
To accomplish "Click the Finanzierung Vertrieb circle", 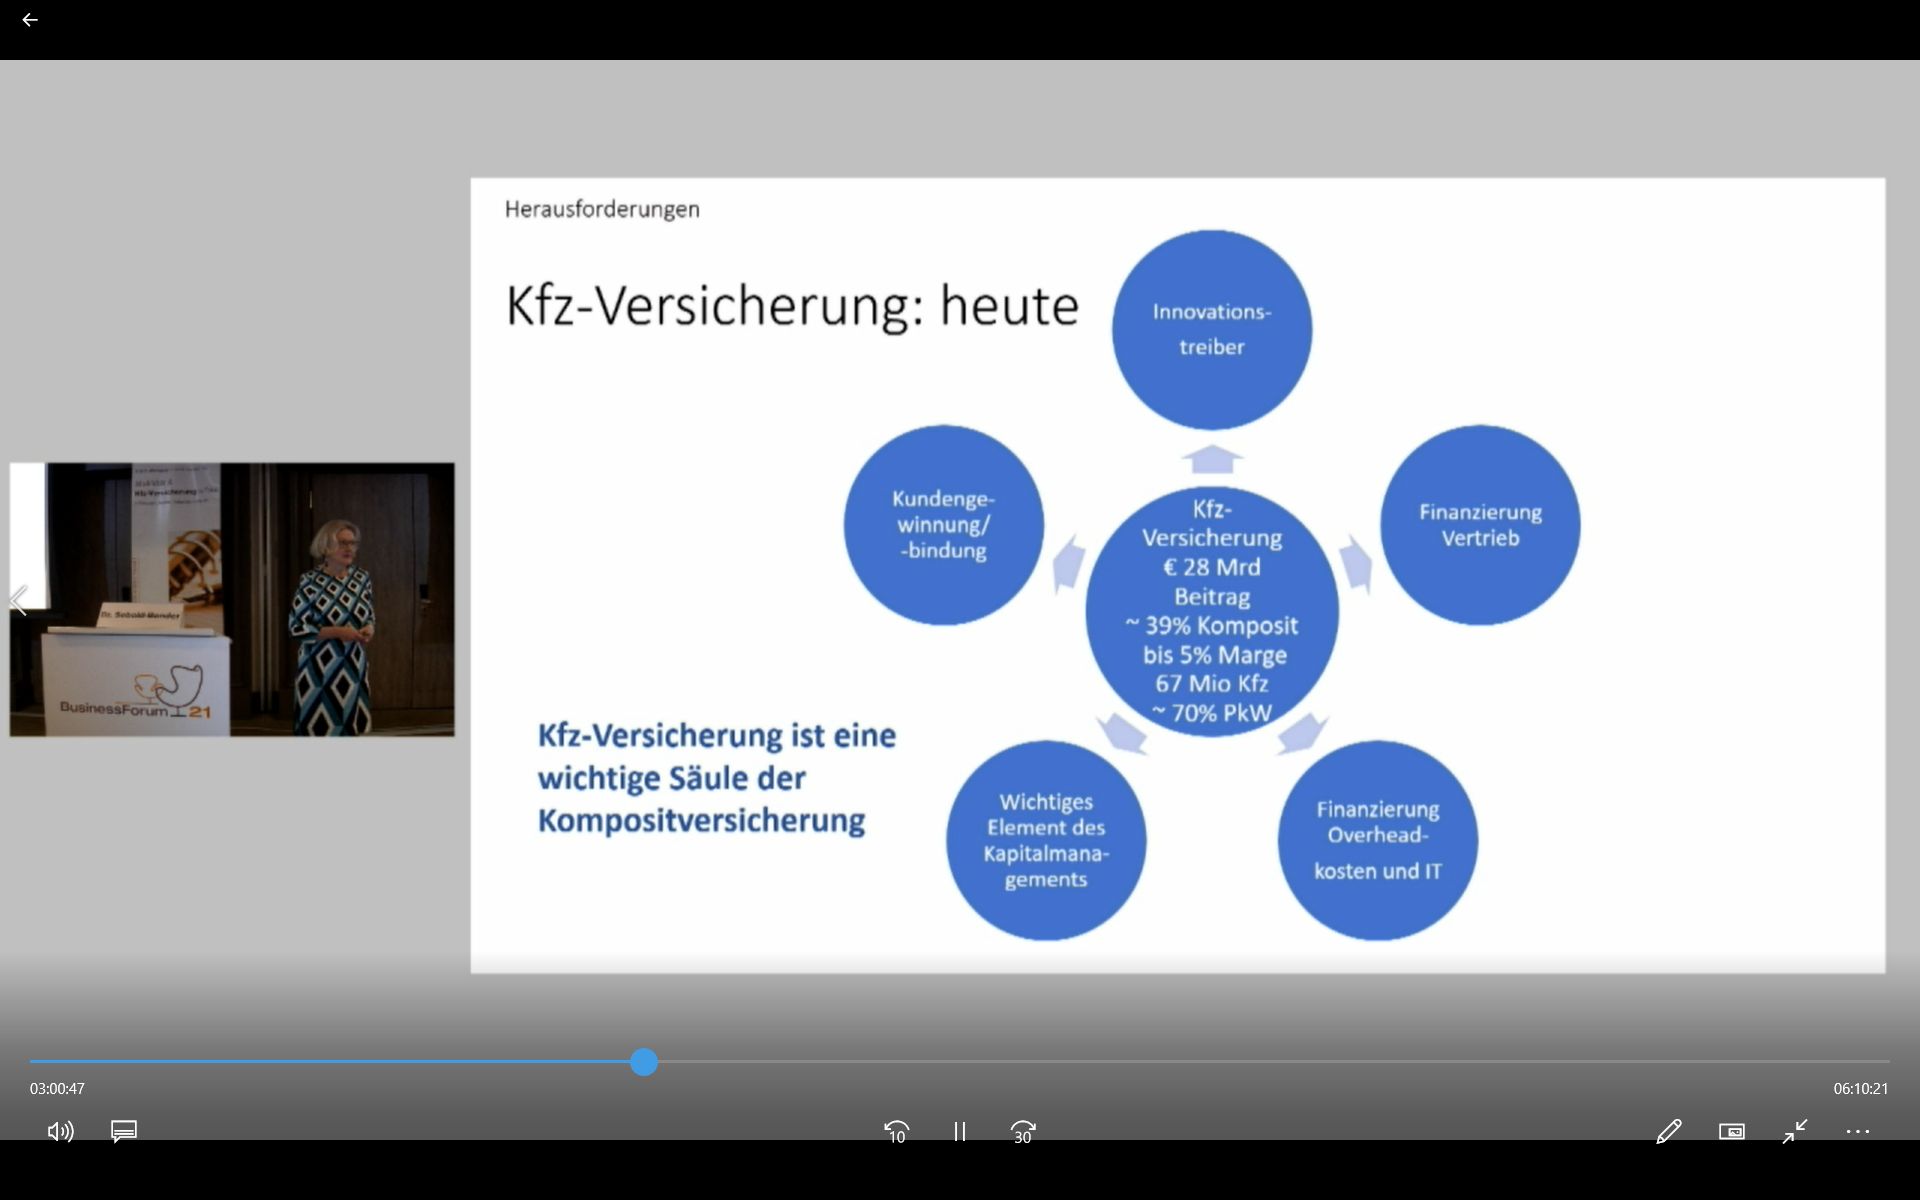I will pos(1480,525).
